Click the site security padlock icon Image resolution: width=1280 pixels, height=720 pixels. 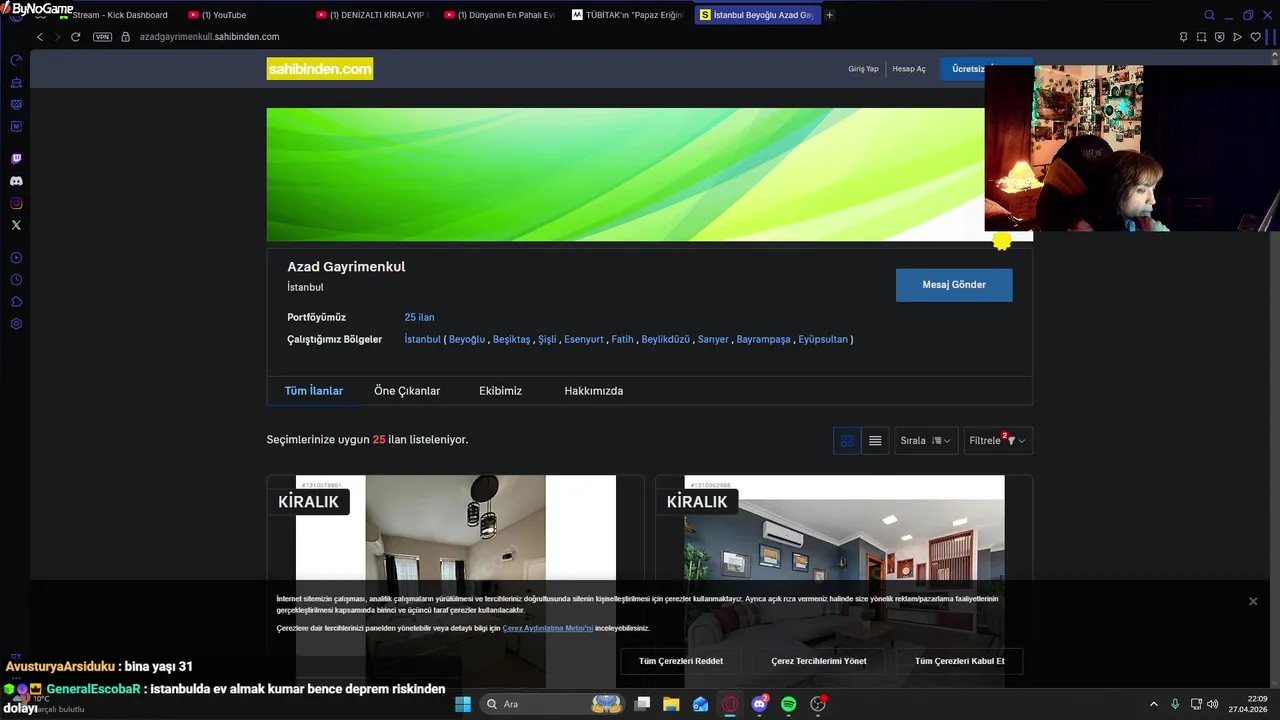(x=126, y=37)
